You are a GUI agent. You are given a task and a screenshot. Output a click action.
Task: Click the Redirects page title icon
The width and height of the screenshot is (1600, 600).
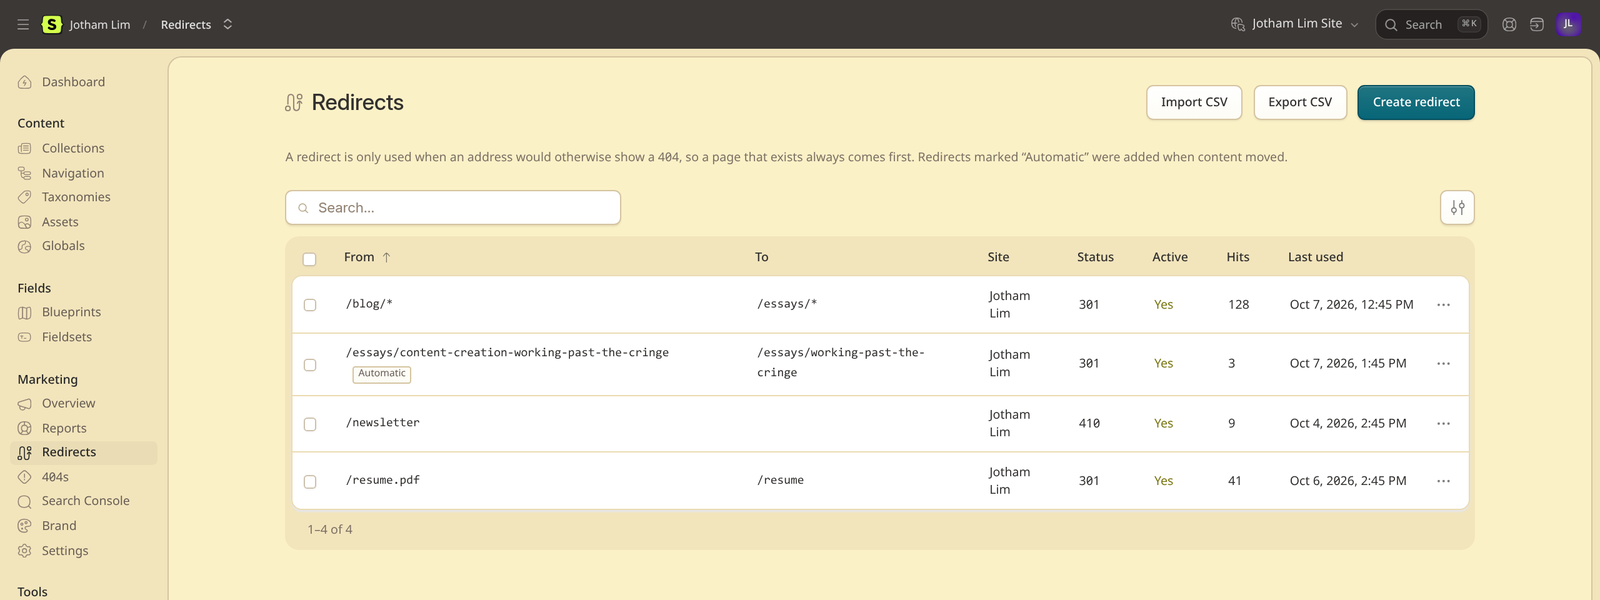point(294,102)
